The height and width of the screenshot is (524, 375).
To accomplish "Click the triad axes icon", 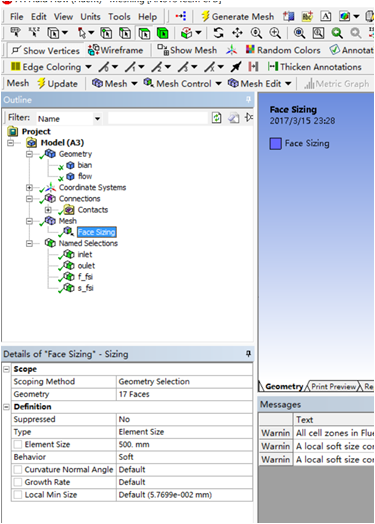I will tap(231, 50).
